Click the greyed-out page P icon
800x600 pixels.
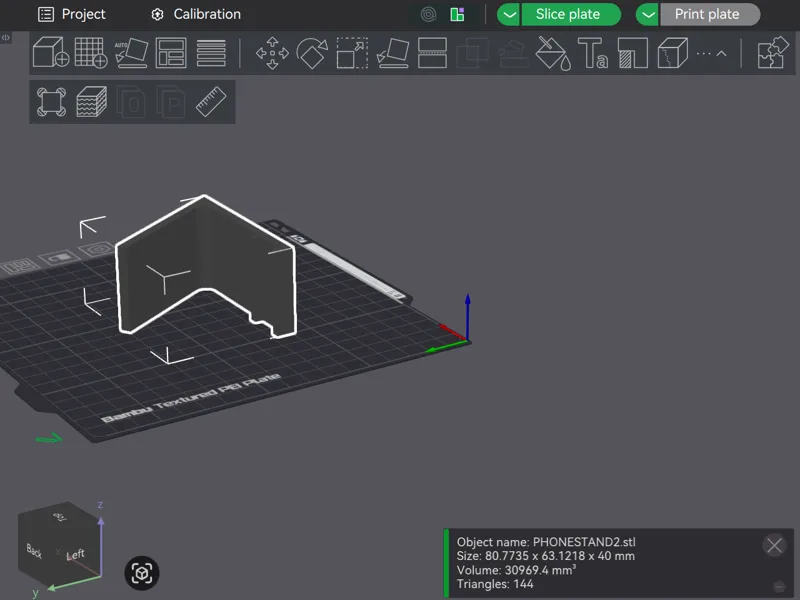click(x=171, y=102)
